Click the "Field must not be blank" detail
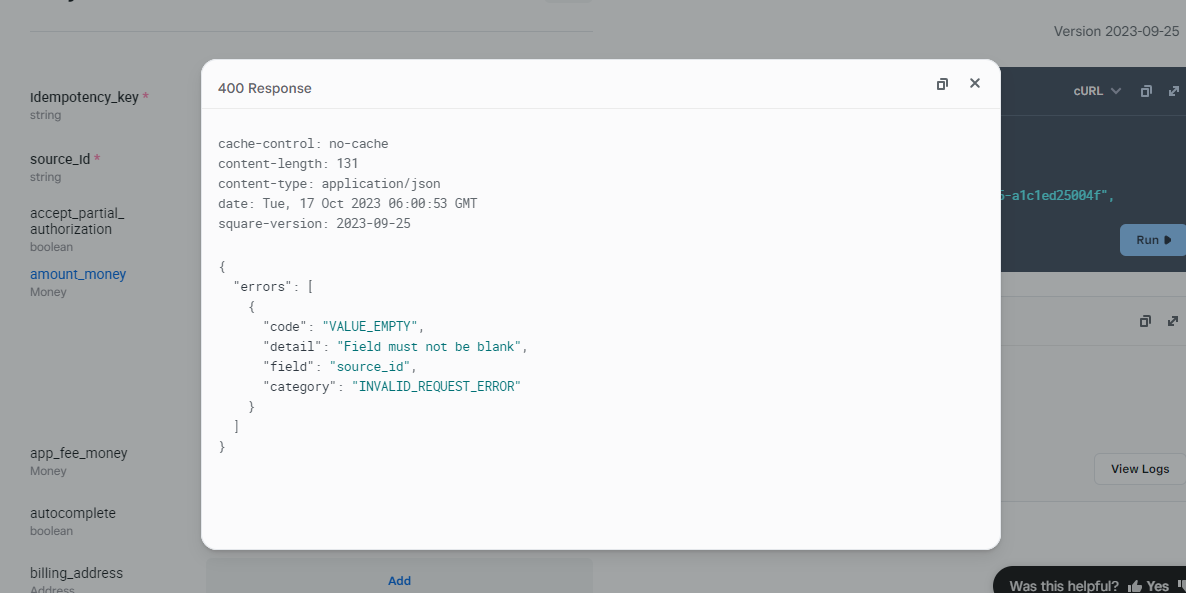Viewport: 1186px width, 593px height. click(429, 346)
